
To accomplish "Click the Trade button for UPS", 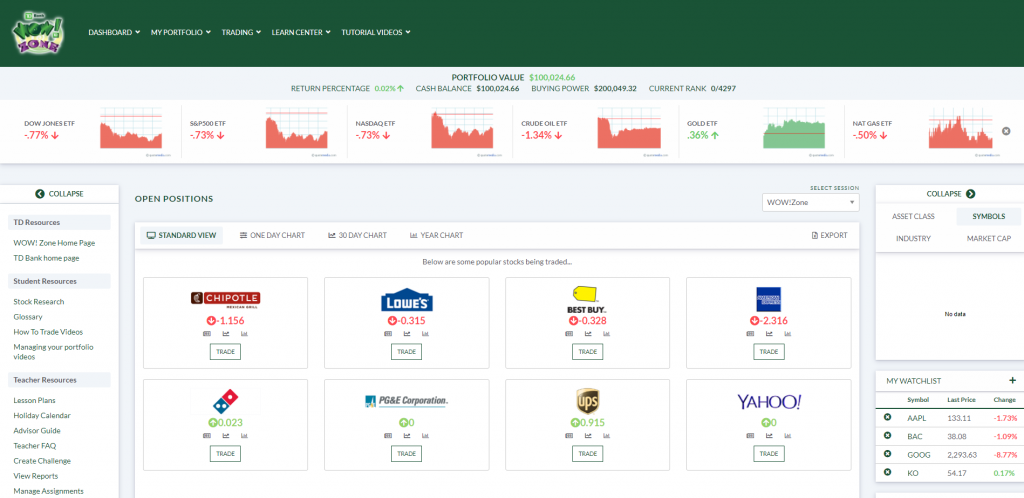I will pyautogui.click(x=588, y=454).
